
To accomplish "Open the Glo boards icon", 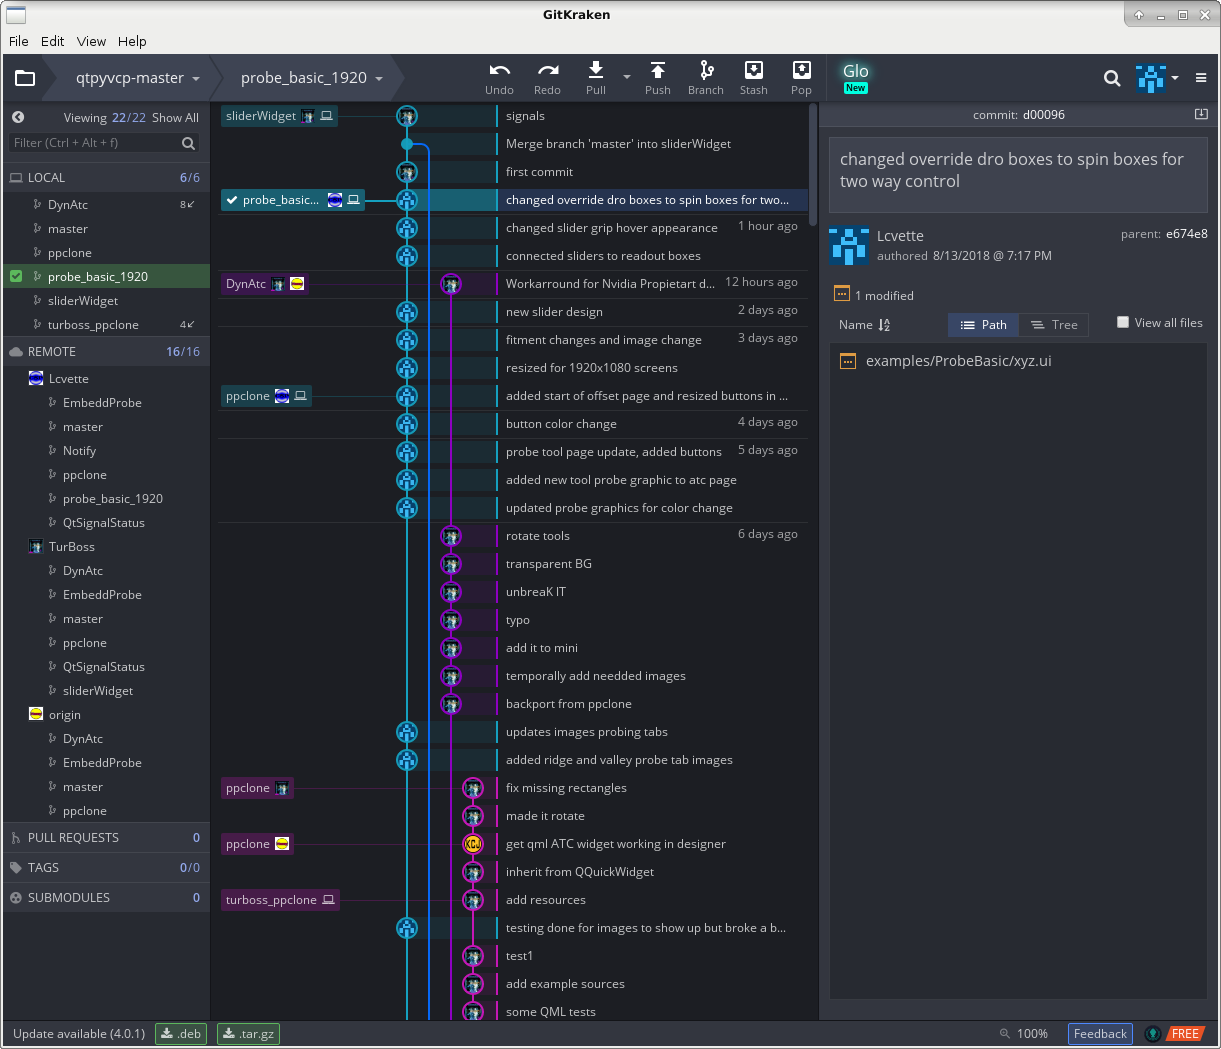I will (x=855, y=77).
